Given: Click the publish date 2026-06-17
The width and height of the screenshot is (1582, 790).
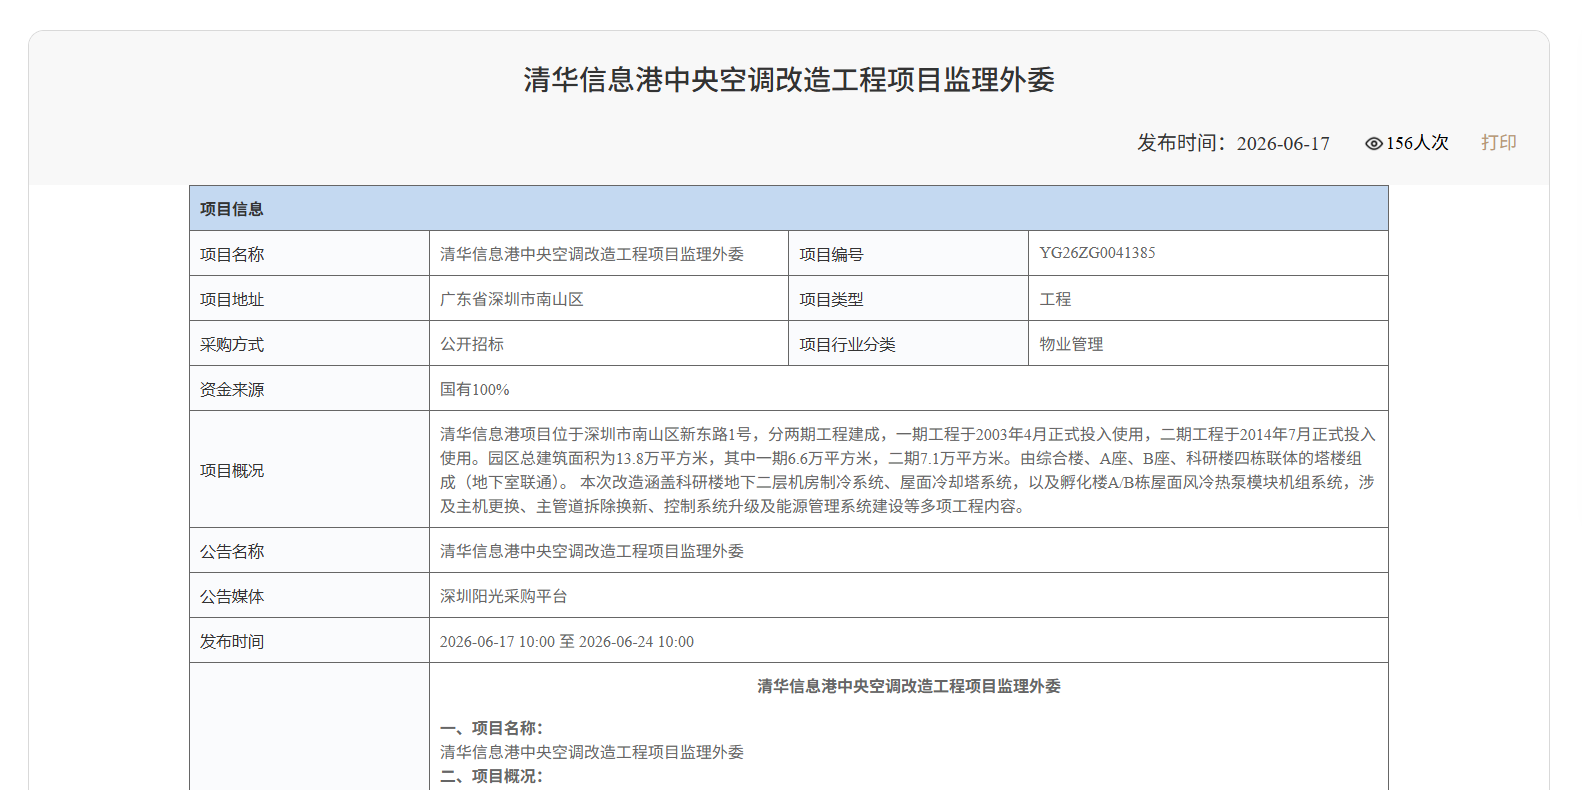Looking at the screenshot, I should pos(1283,144).
